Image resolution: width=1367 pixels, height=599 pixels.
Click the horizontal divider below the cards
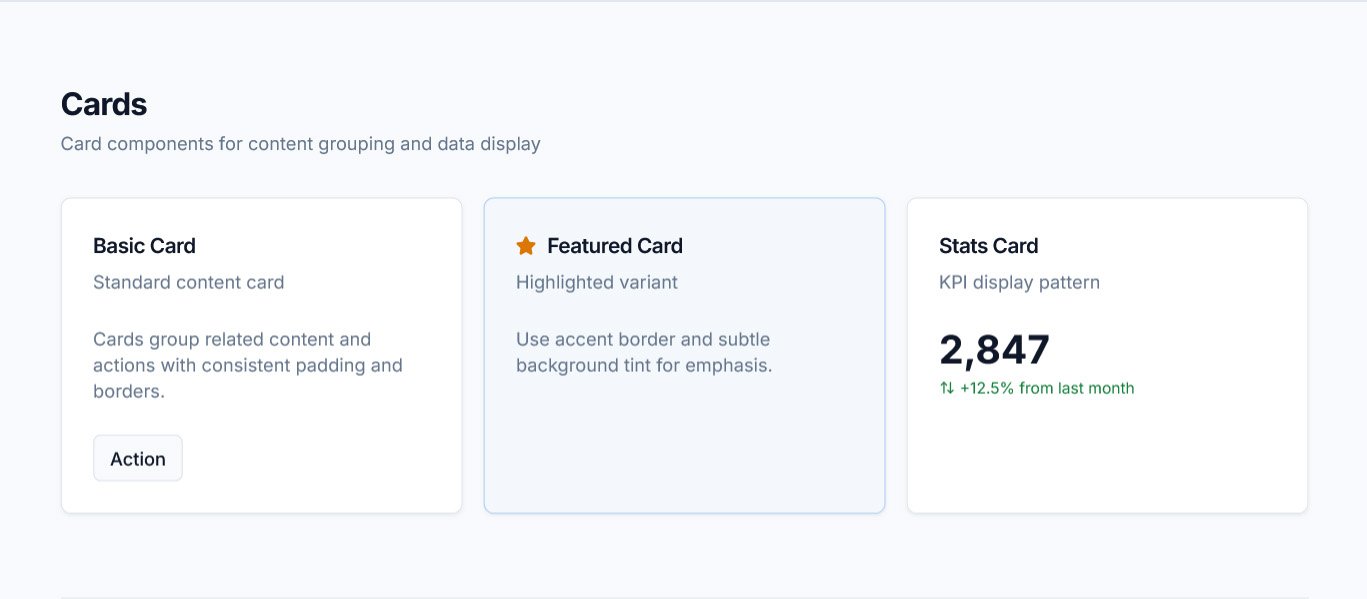684,597
